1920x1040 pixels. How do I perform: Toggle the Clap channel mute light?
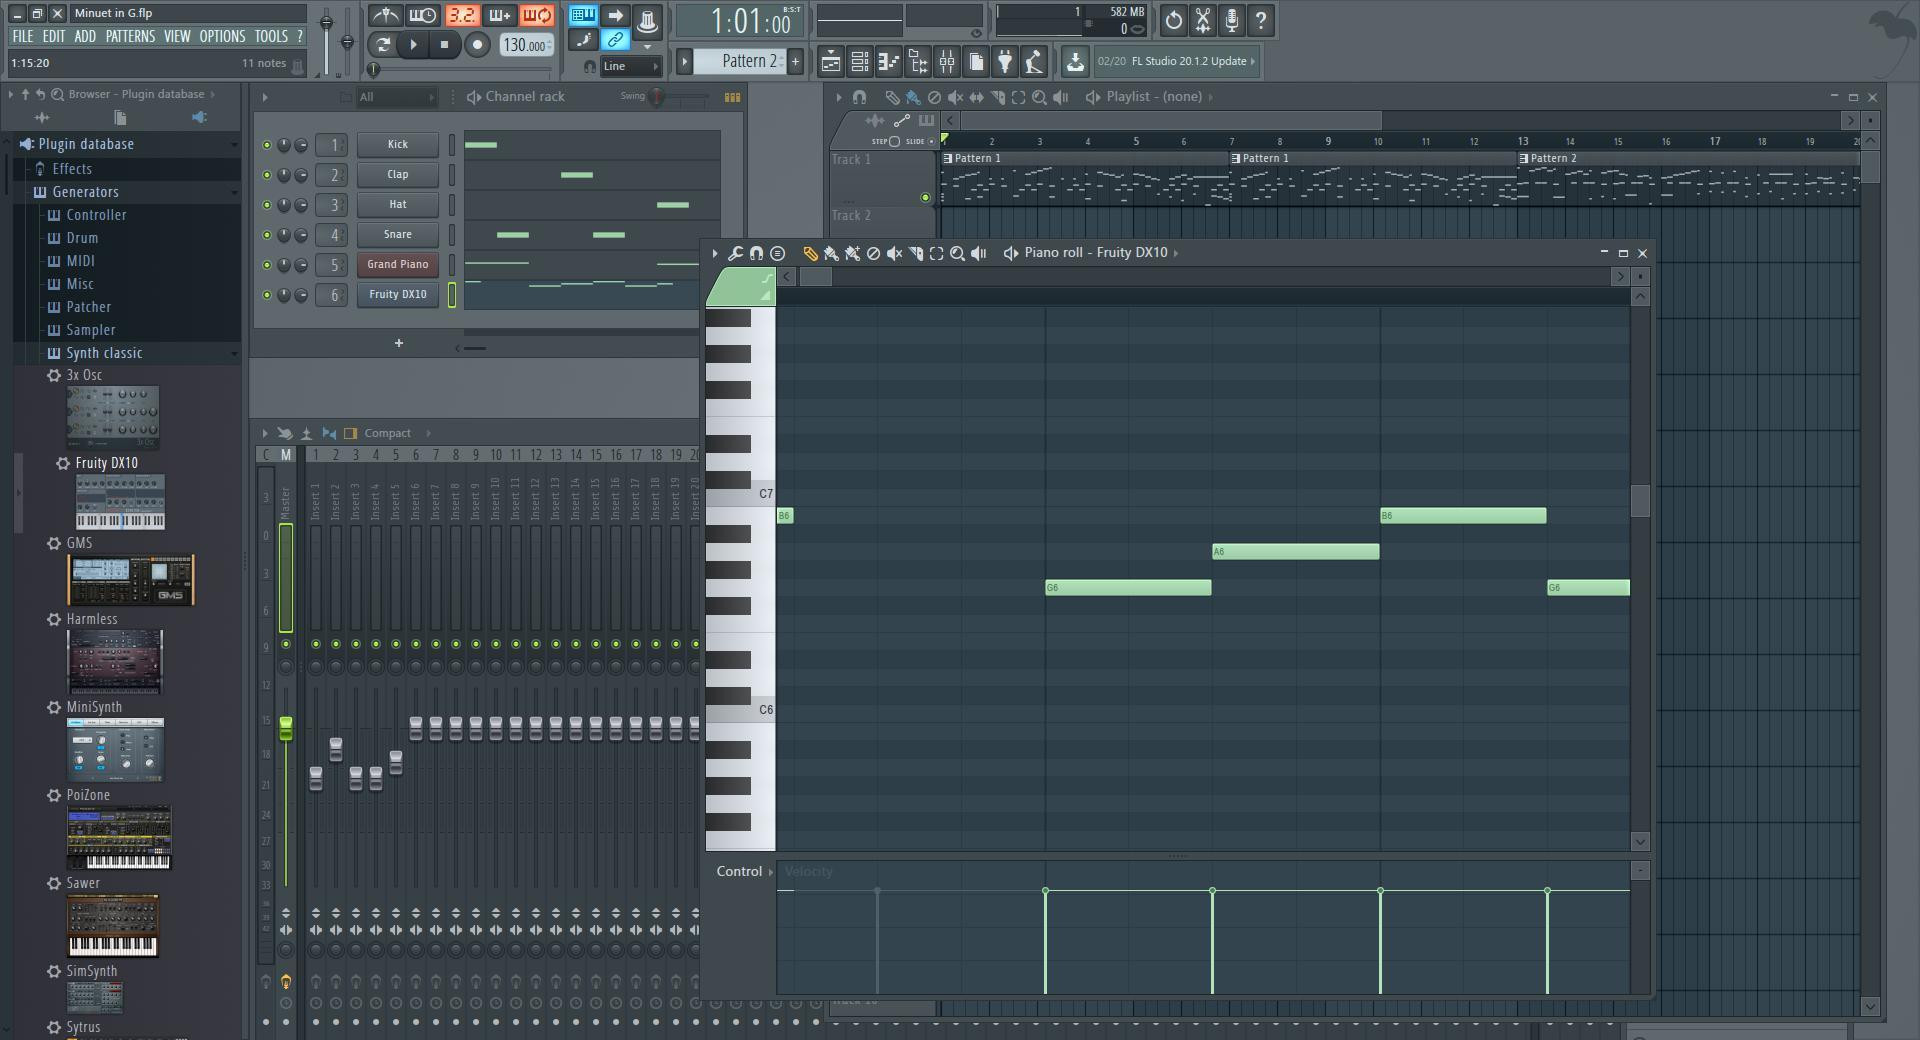click(x=266, y=175)
